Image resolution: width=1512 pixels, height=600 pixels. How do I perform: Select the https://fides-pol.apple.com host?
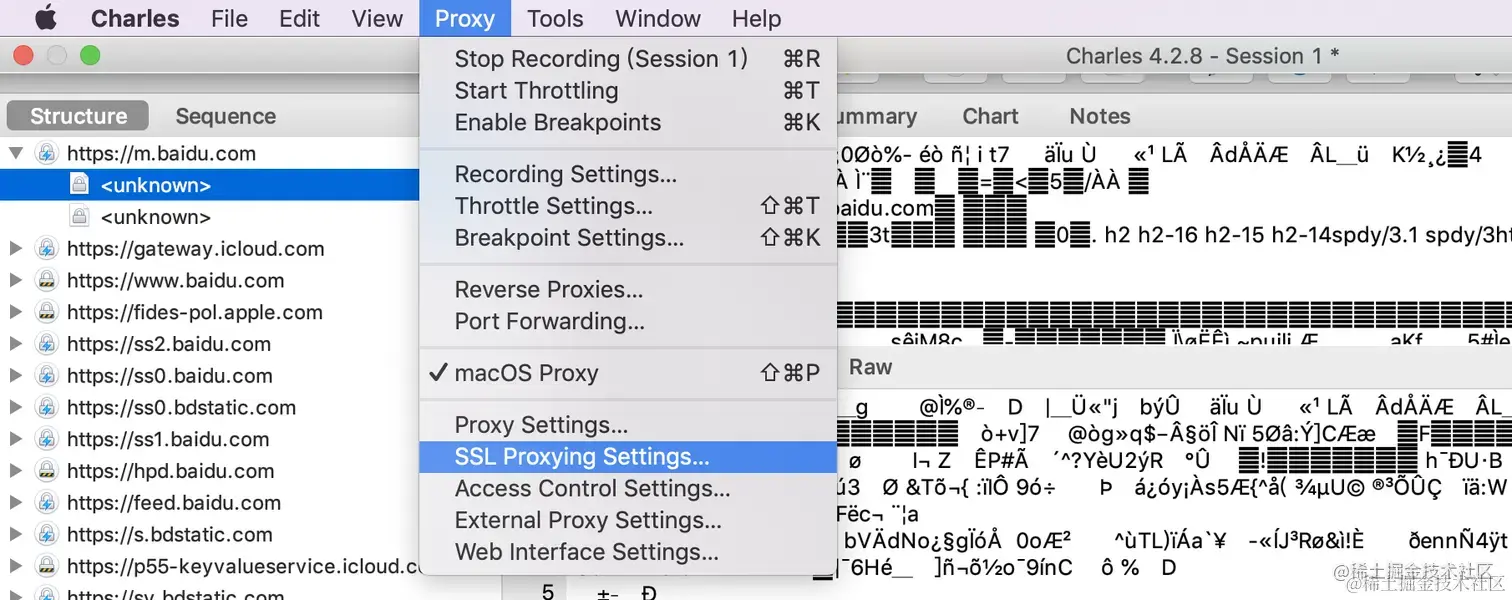[195, 313]
